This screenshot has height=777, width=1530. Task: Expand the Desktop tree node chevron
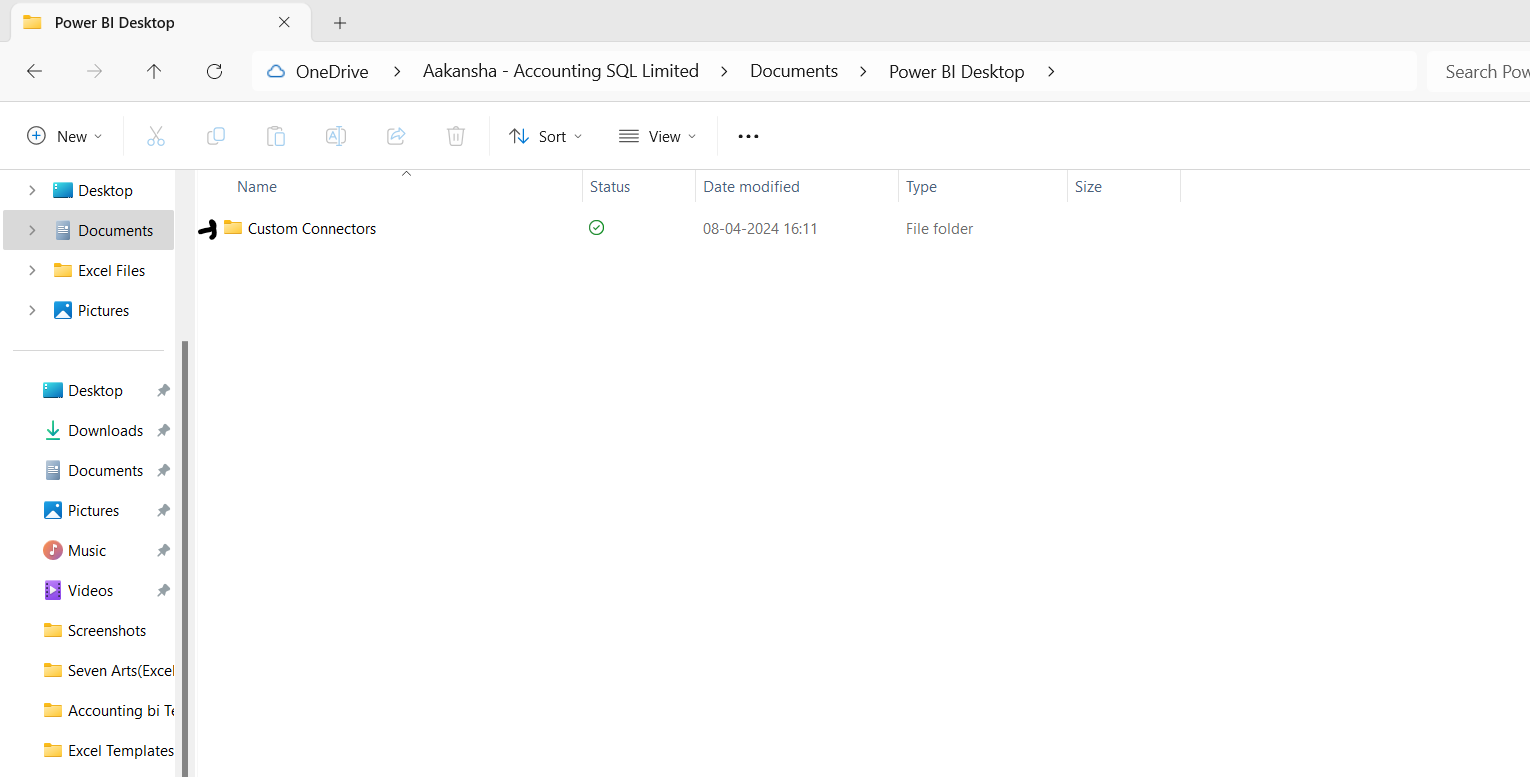(32, 190)
